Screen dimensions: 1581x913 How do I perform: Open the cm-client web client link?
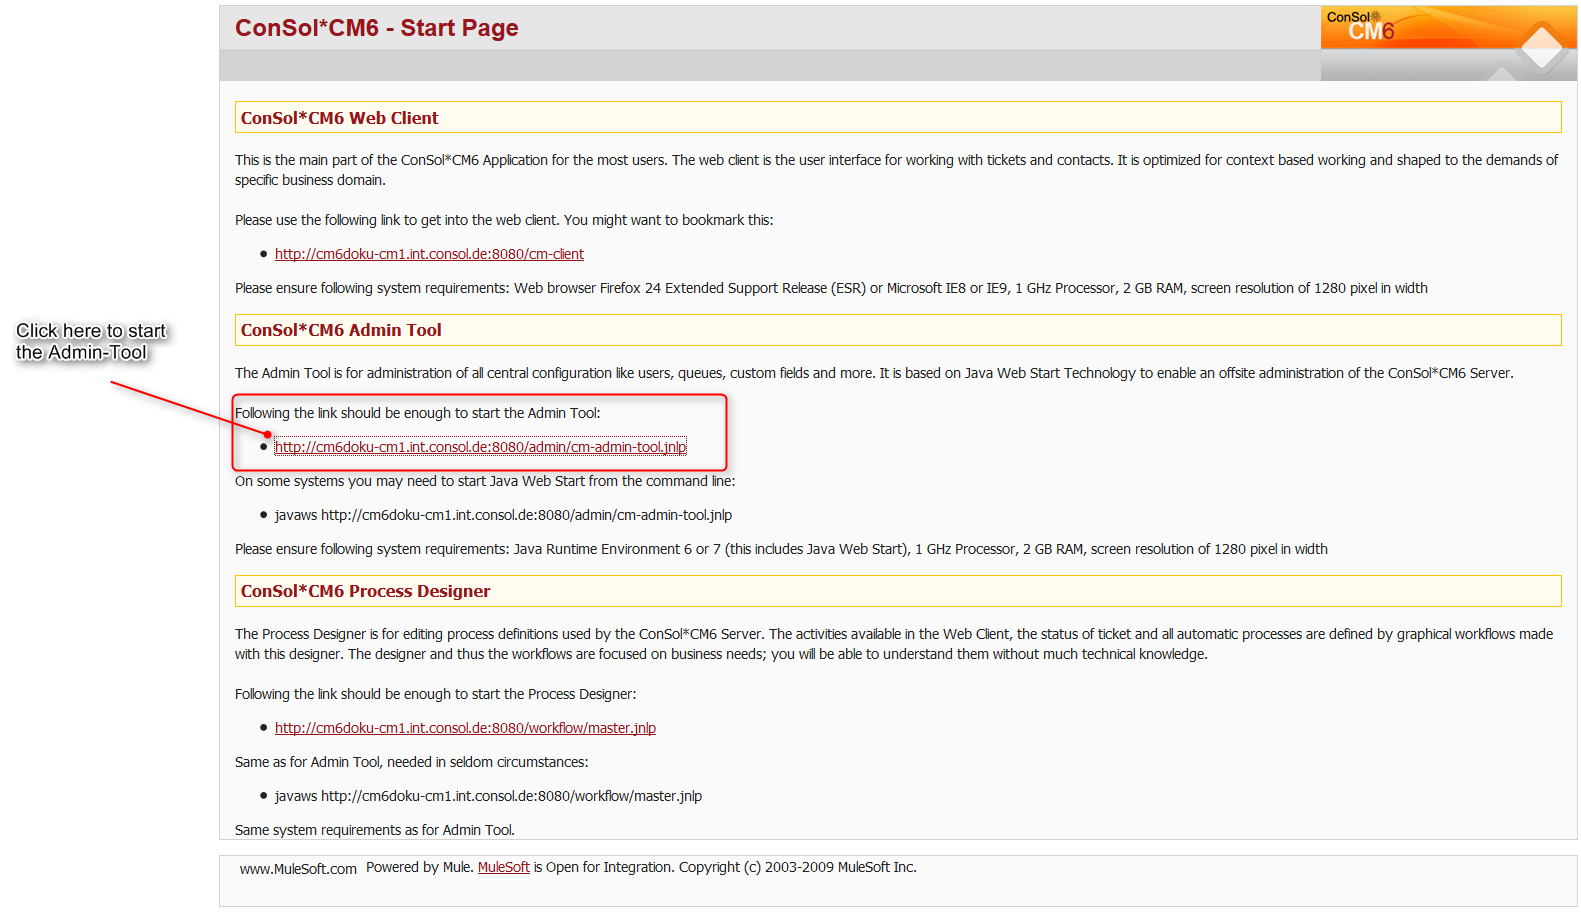click(429, 254)
